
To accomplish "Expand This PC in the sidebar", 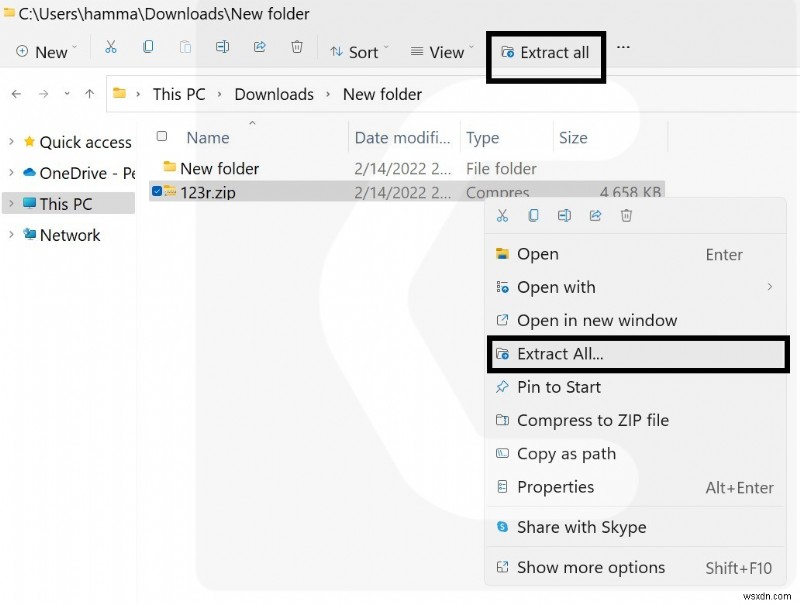I will [12, 203].
